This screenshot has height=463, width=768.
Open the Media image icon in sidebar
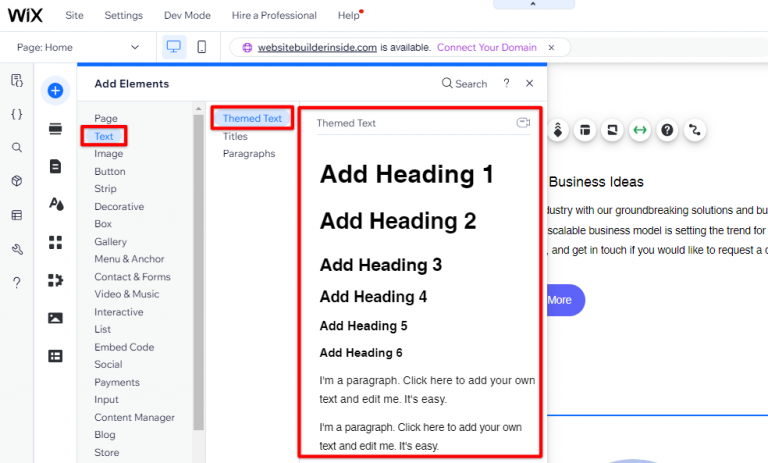55,318
